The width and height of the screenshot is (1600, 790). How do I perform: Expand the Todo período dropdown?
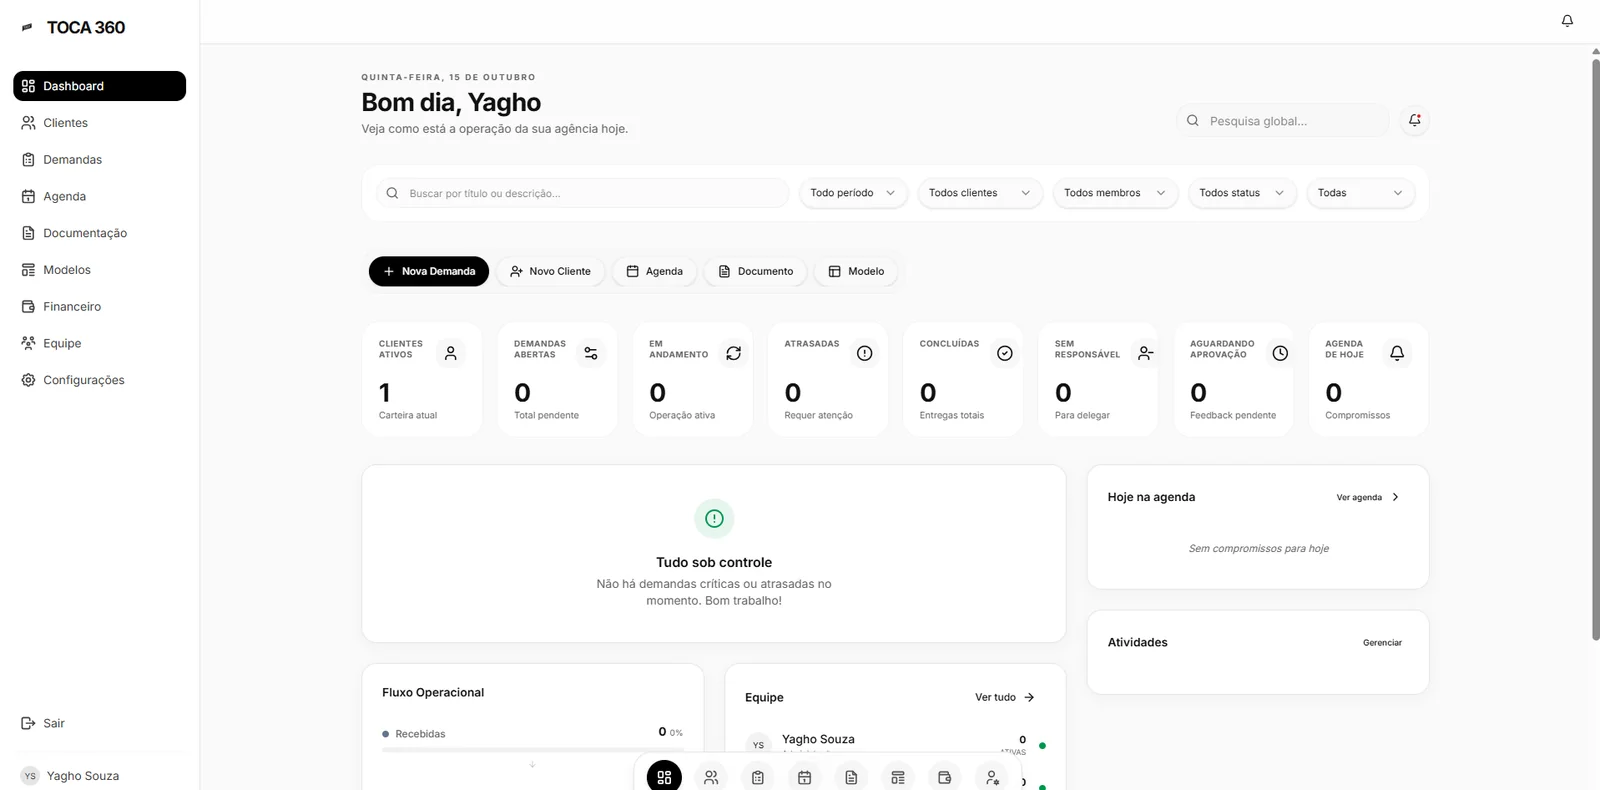[x=853, y=193]
